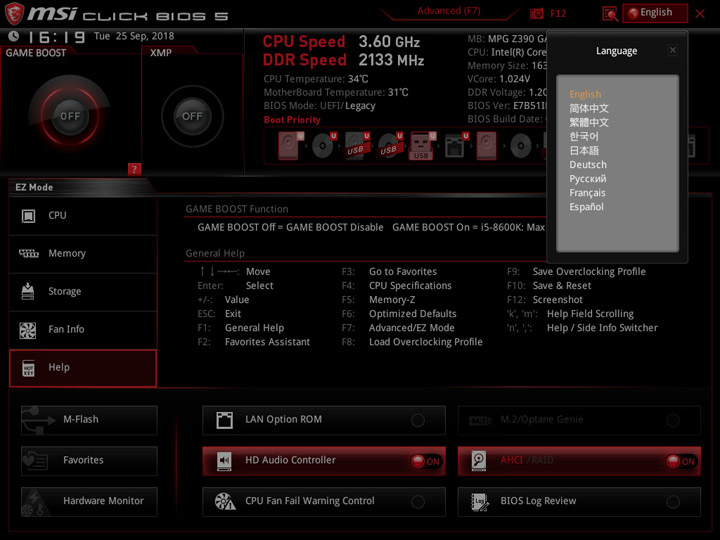This screenshot has width=720, height=540.
Task: Click 'Save & Reset' help text
Action: (562, 286)
